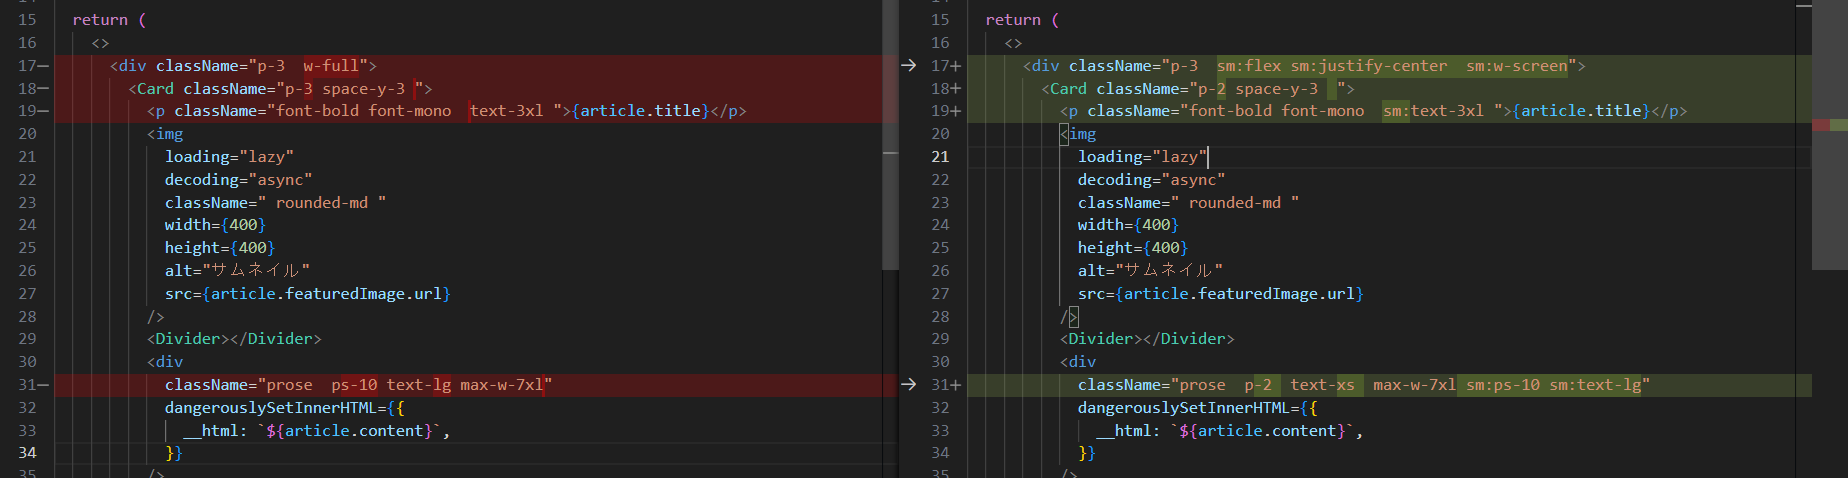Click 'w-full' in the left pane div className

click(x=331, y=66)
